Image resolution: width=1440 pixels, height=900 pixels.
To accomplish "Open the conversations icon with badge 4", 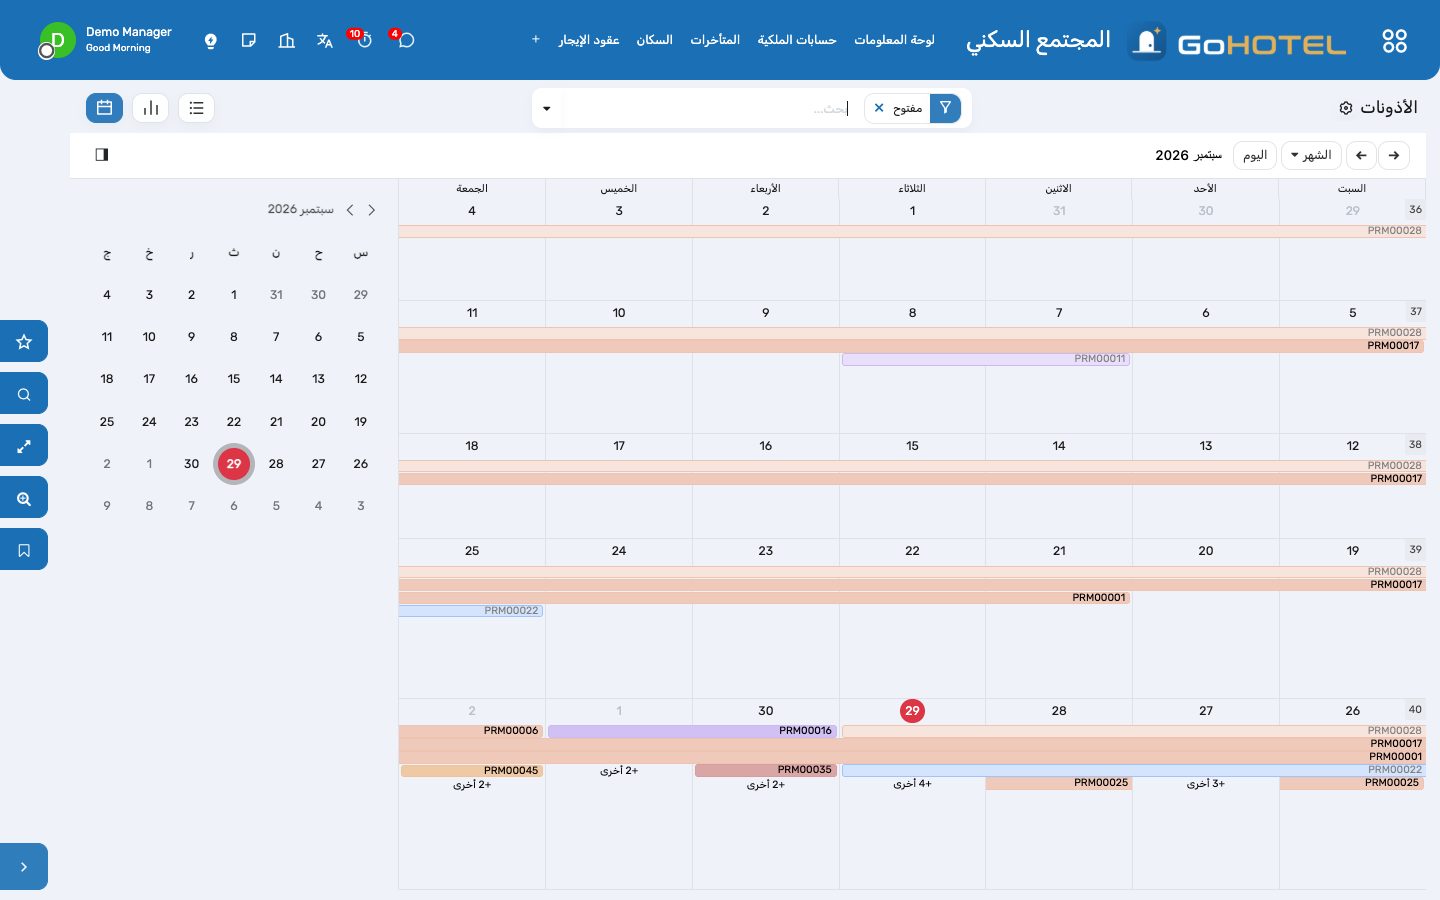I will [x=405, y=40].
